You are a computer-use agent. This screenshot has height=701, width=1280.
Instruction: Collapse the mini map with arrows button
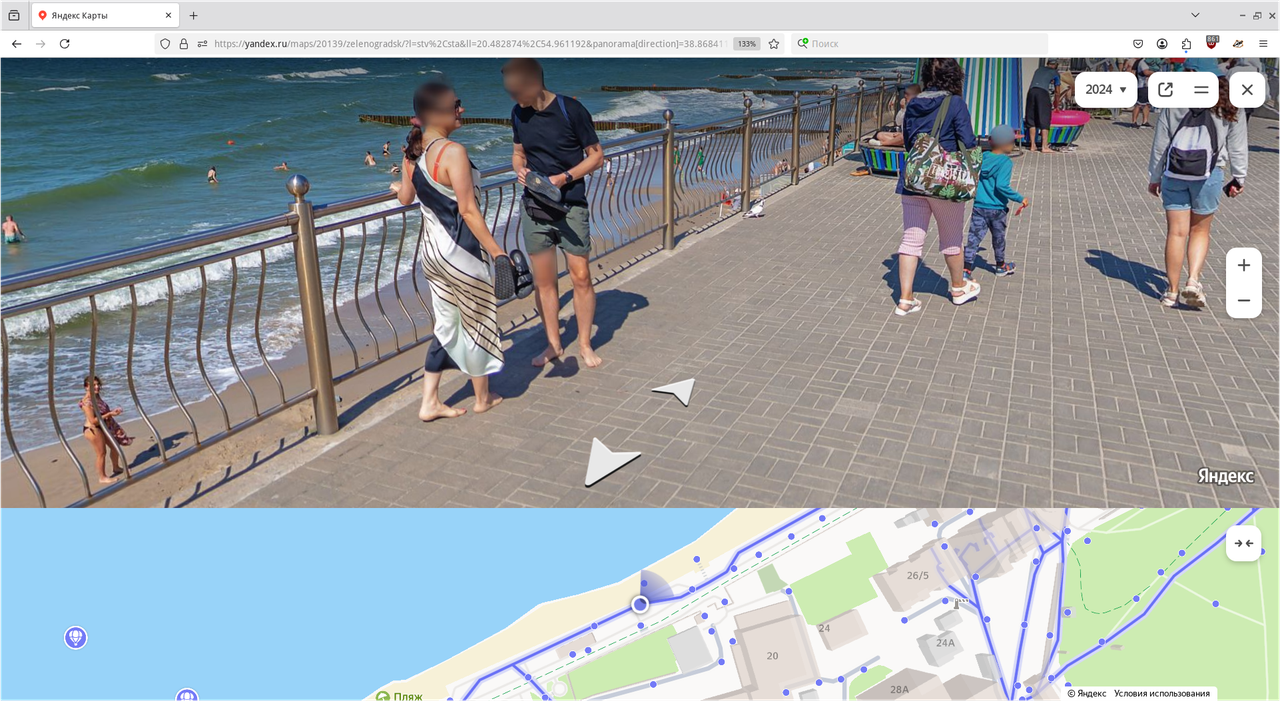pyautogui.click(x=1244, y=543)
